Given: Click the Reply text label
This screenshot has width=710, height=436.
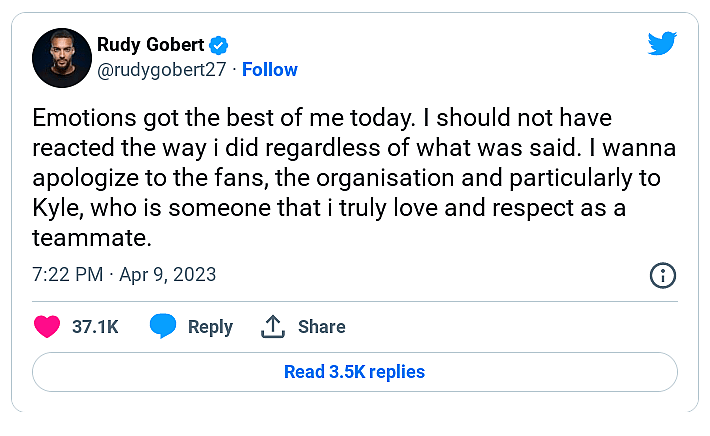Looking at the screenshot, I should [210, 327].
